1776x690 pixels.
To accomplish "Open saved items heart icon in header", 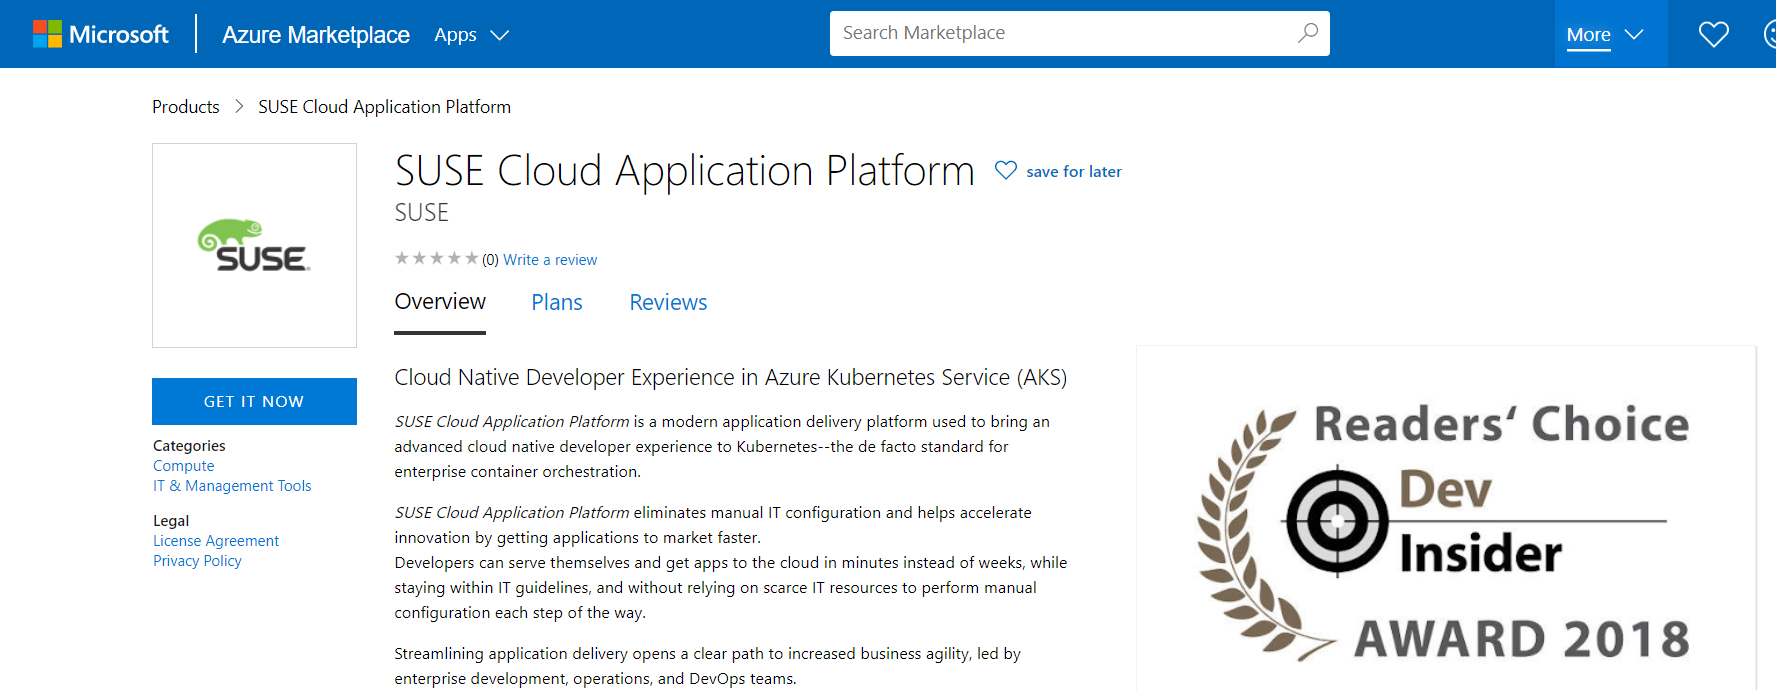I will [x=1714, y=35].
